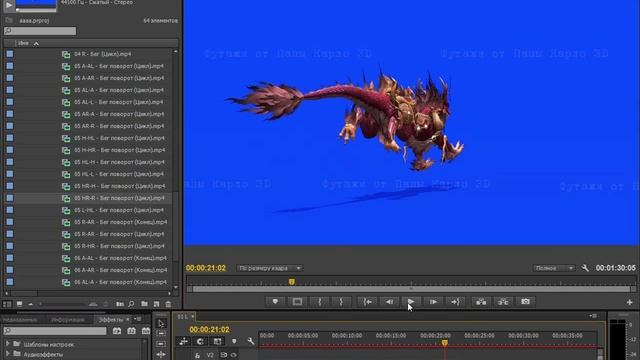Image resolution: width=640 pixels, height=360 pixels.
Task: Play the sequence in the Program monitor
Action: [411, 302]
